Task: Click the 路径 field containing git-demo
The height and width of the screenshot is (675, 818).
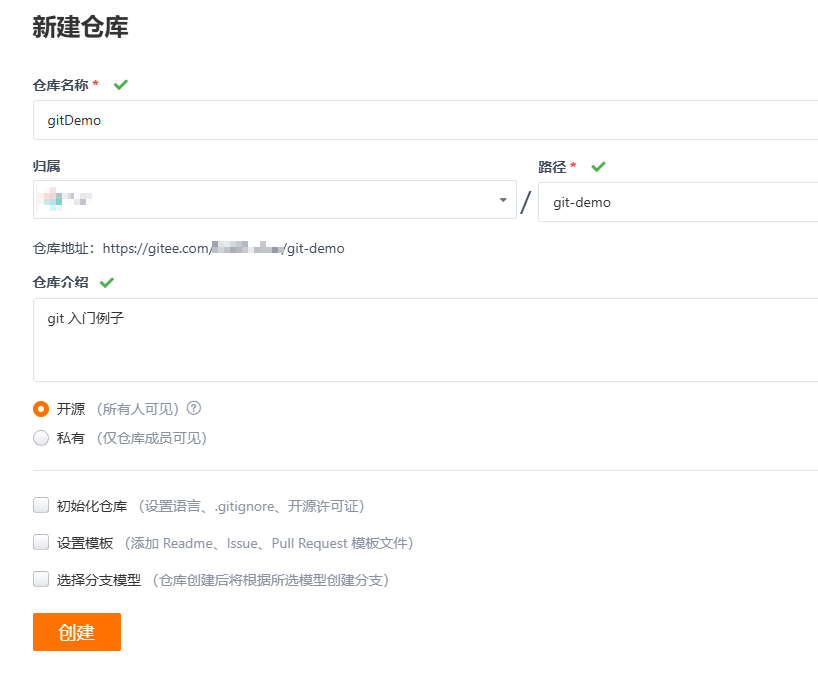Action: pos(678,202)
